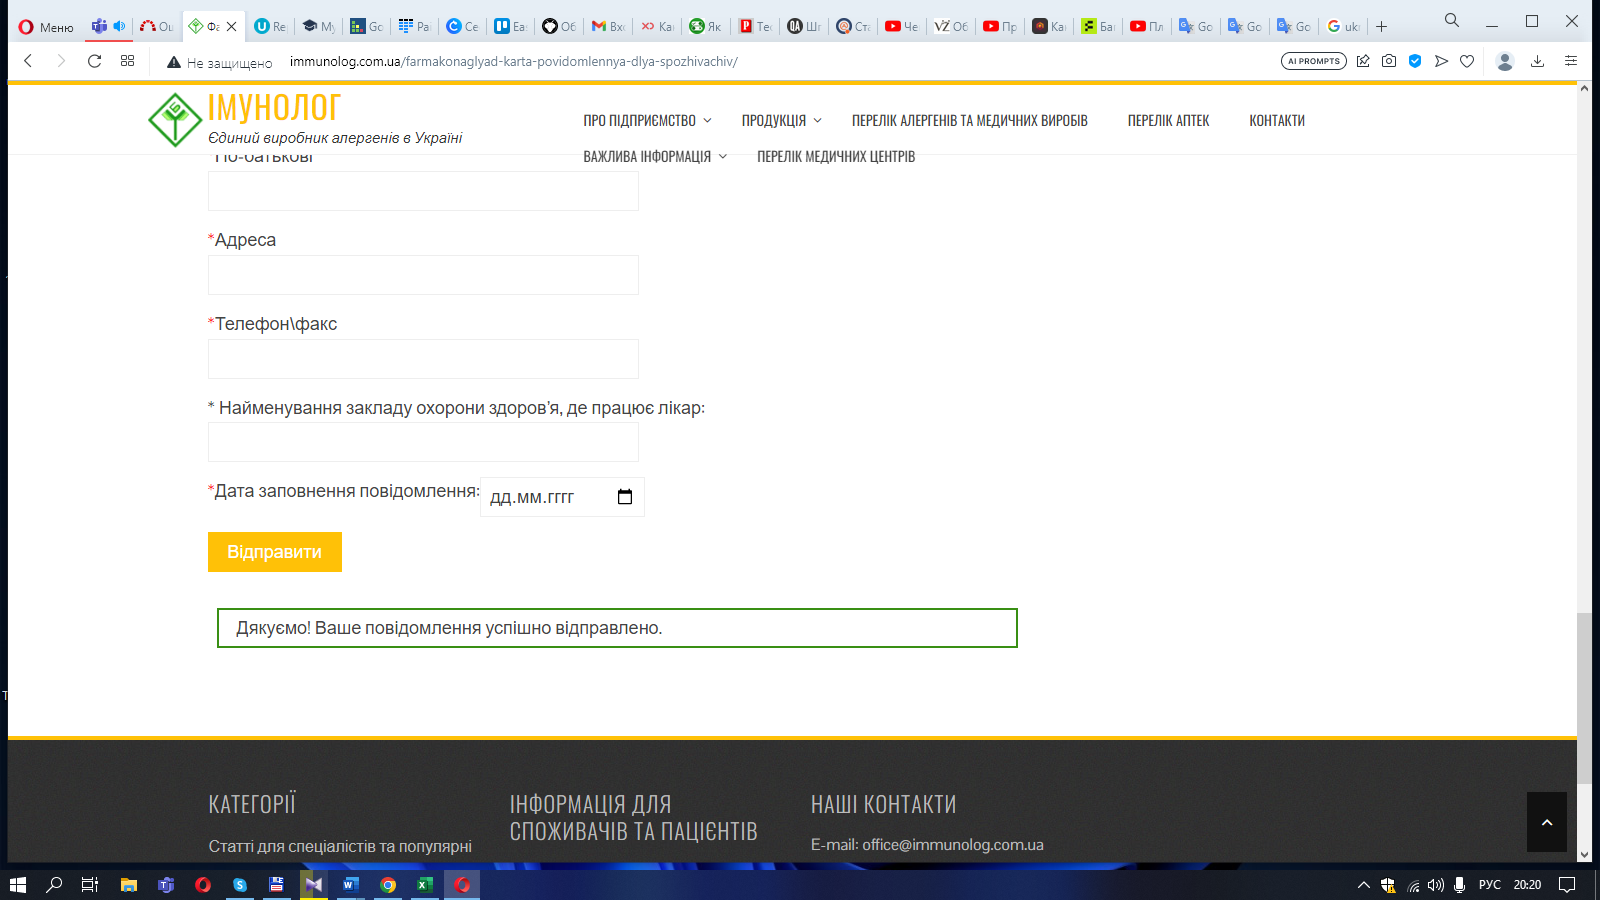This screenshot has height=900, width=1600.
Task: Open the Перелік аптек menu item
Action: (1168, 121)
